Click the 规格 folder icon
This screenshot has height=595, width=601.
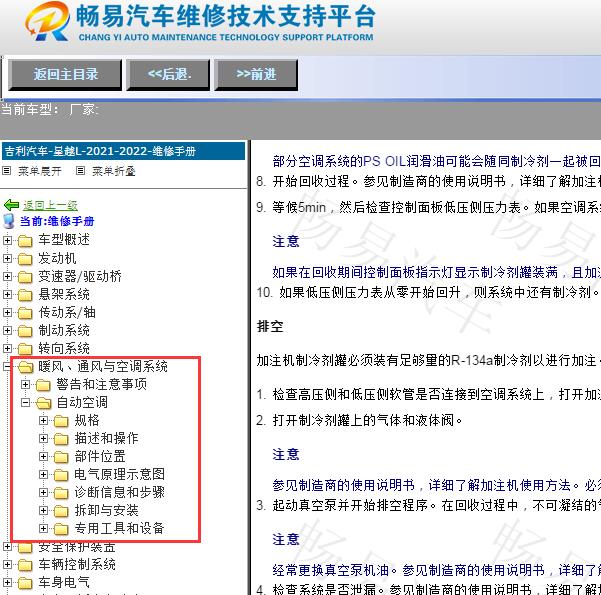(x=61, y=421)
